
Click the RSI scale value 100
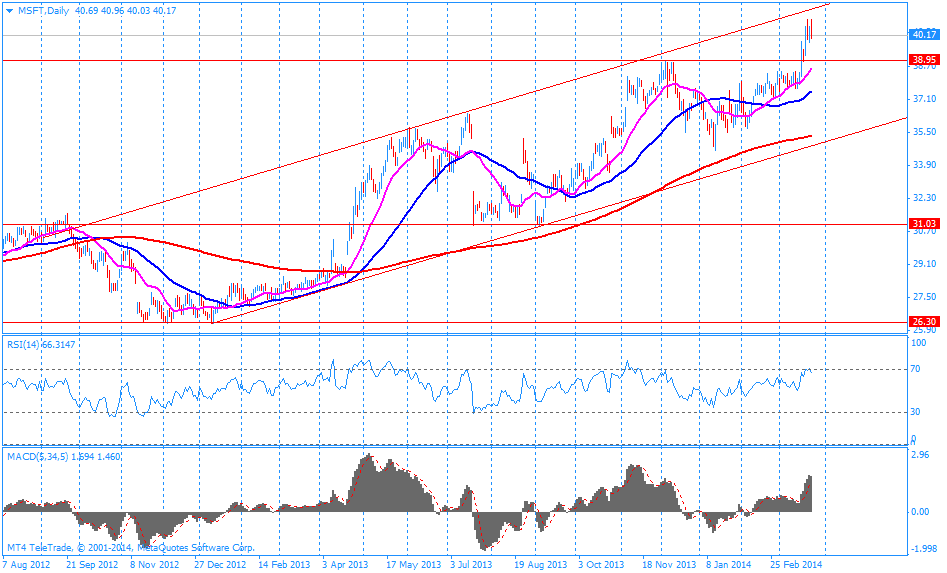919,343
